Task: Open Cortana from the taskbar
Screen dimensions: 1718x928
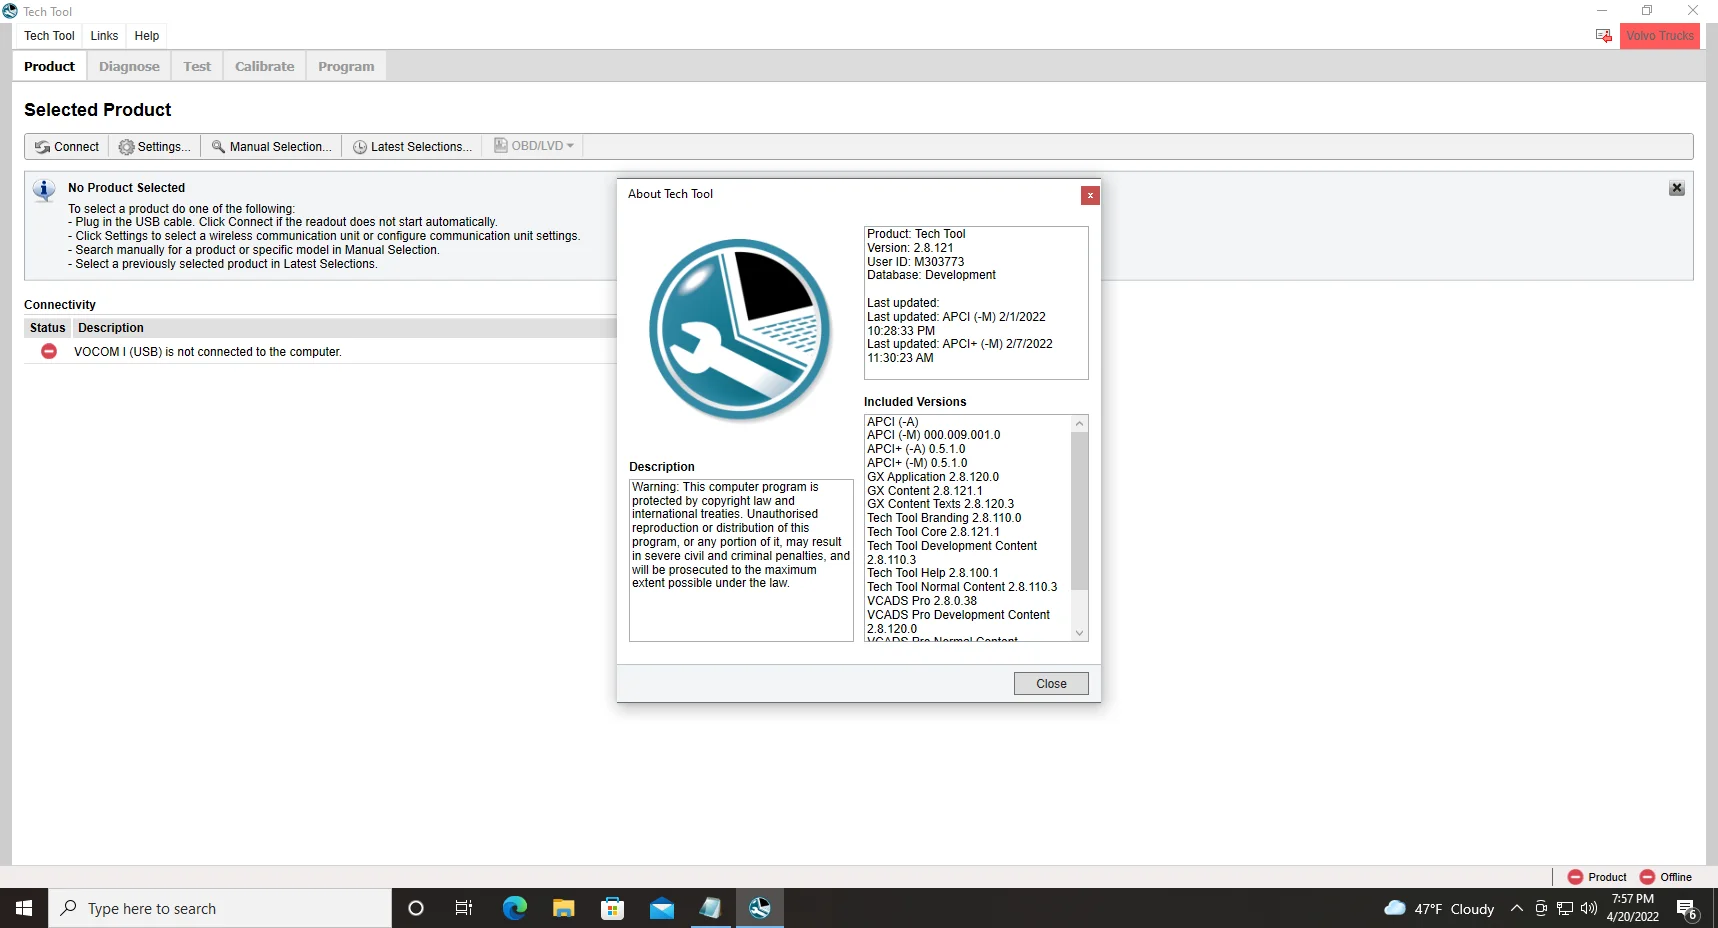Action: [416, 908]
